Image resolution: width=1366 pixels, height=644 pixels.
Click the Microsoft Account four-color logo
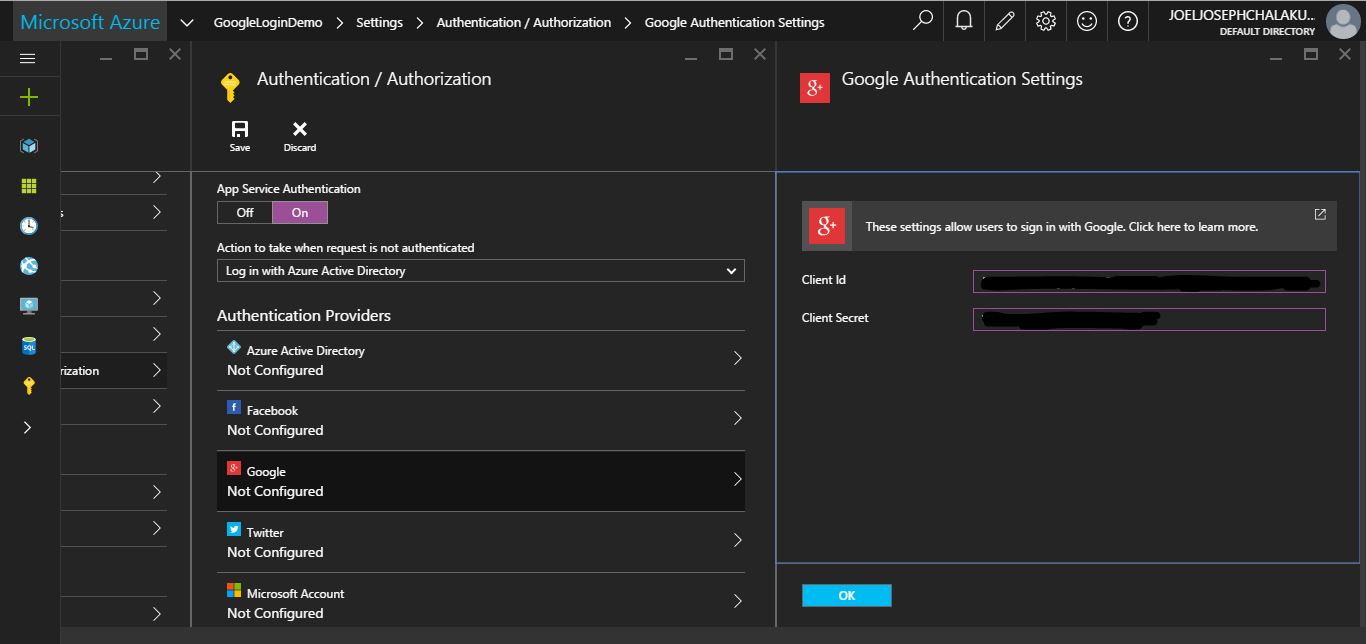pyautogui.click(x=234, y=591)
